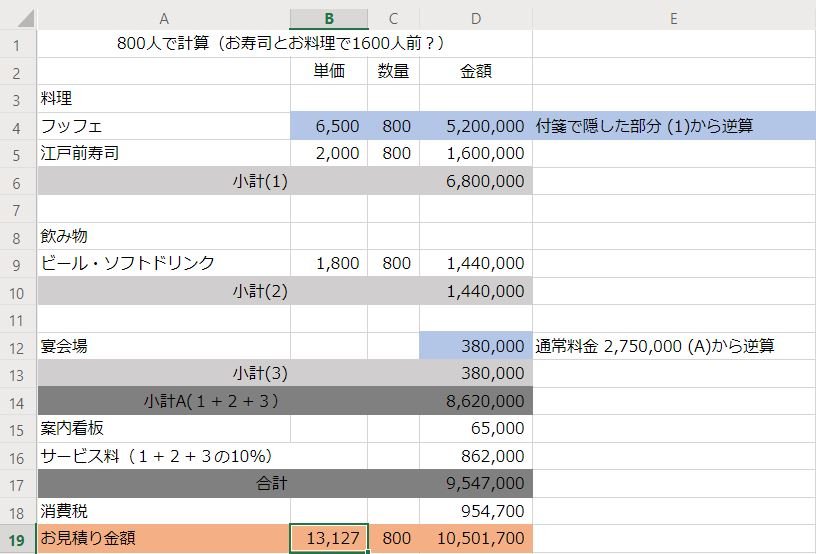The image size is (816, 554).
Task: Select column C header
Action: (x=393, y=19)
